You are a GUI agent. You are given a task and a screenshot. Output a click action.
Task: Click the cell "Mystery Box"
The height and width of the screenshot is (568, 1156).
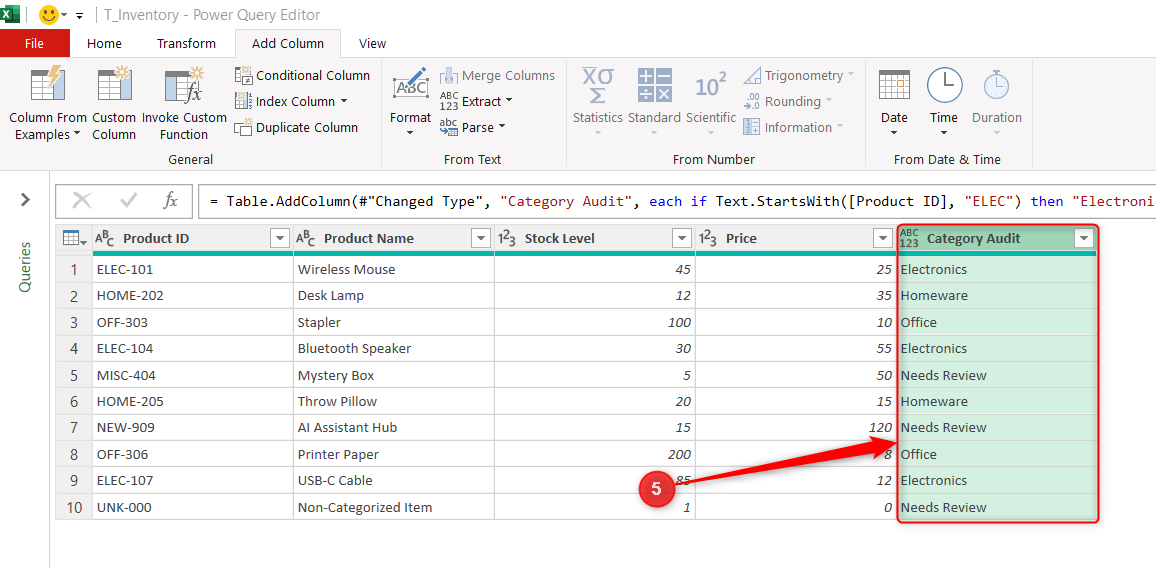pyautogui.click(x=394, y=375)
